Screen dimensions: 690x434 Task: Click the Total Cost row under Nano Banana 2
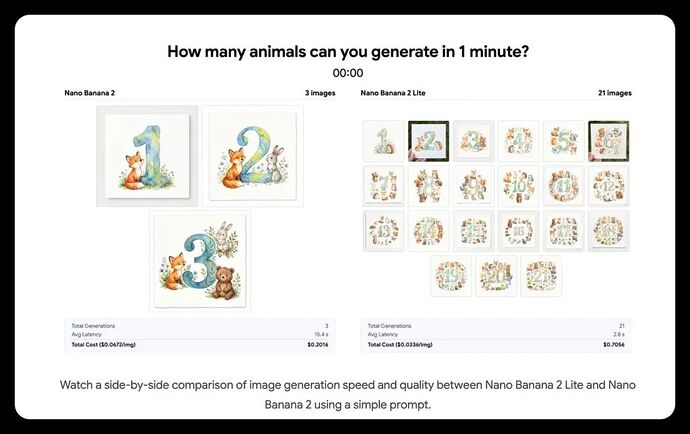tap(200, 345)
